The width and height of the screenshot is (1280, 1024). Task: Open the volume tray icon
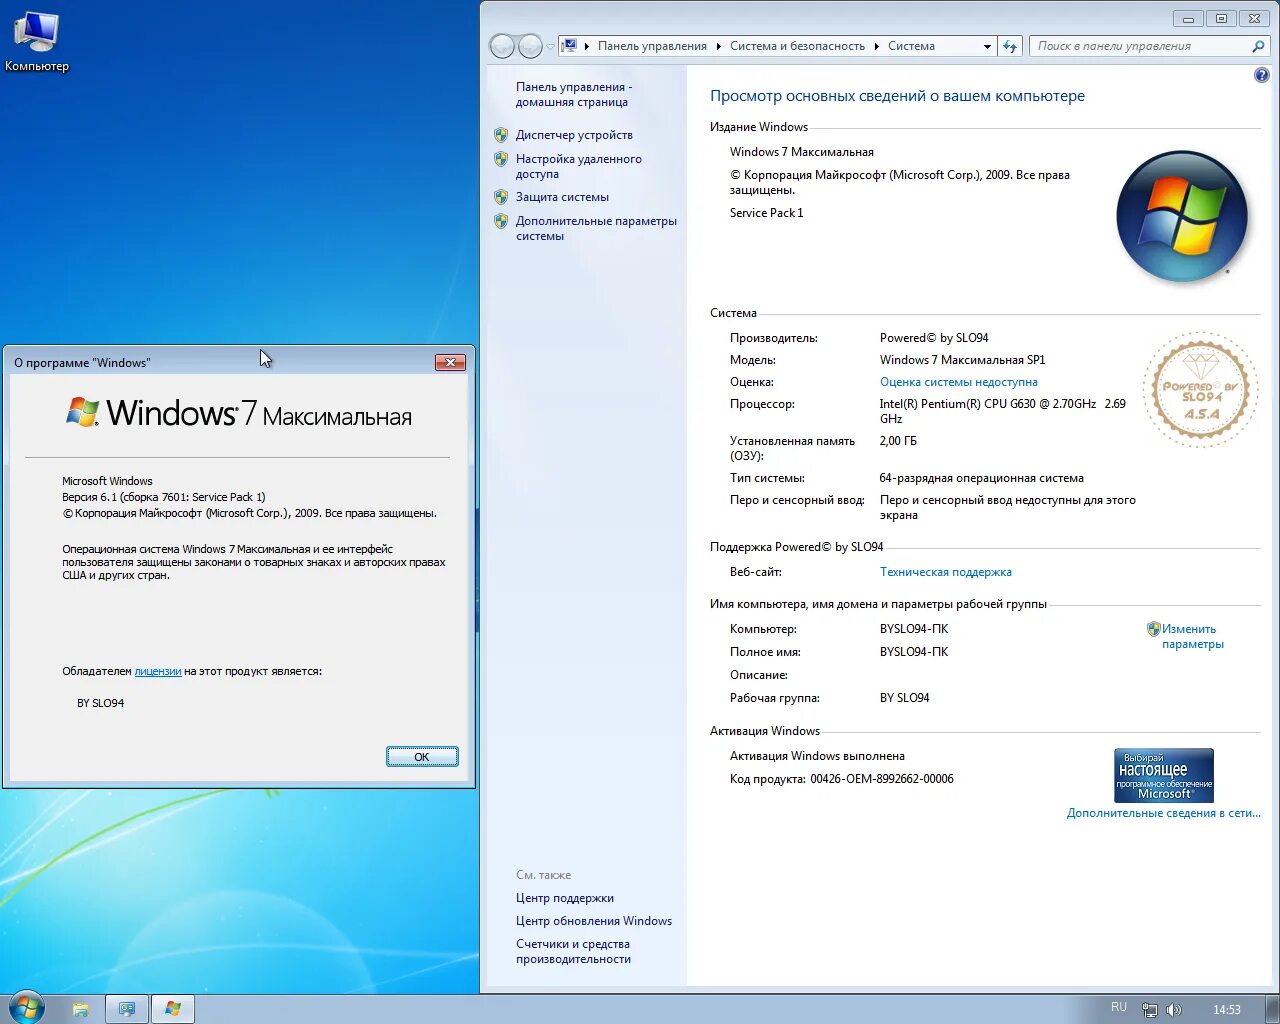1174,1010
